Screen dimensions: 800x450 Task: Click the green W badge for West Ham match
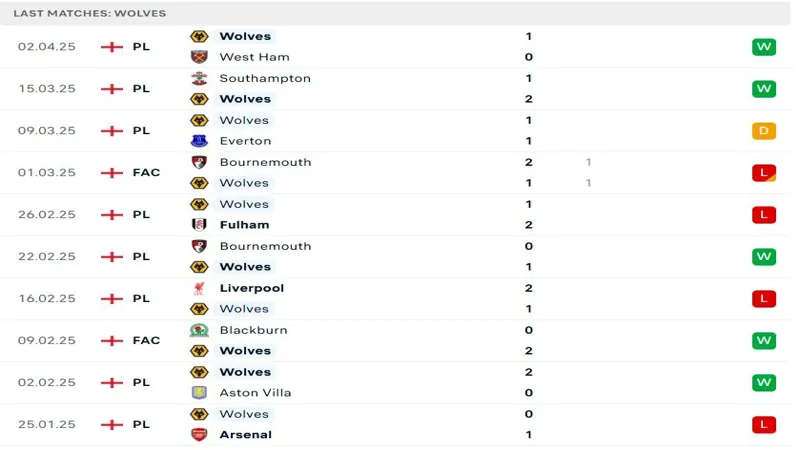point(763,47)
